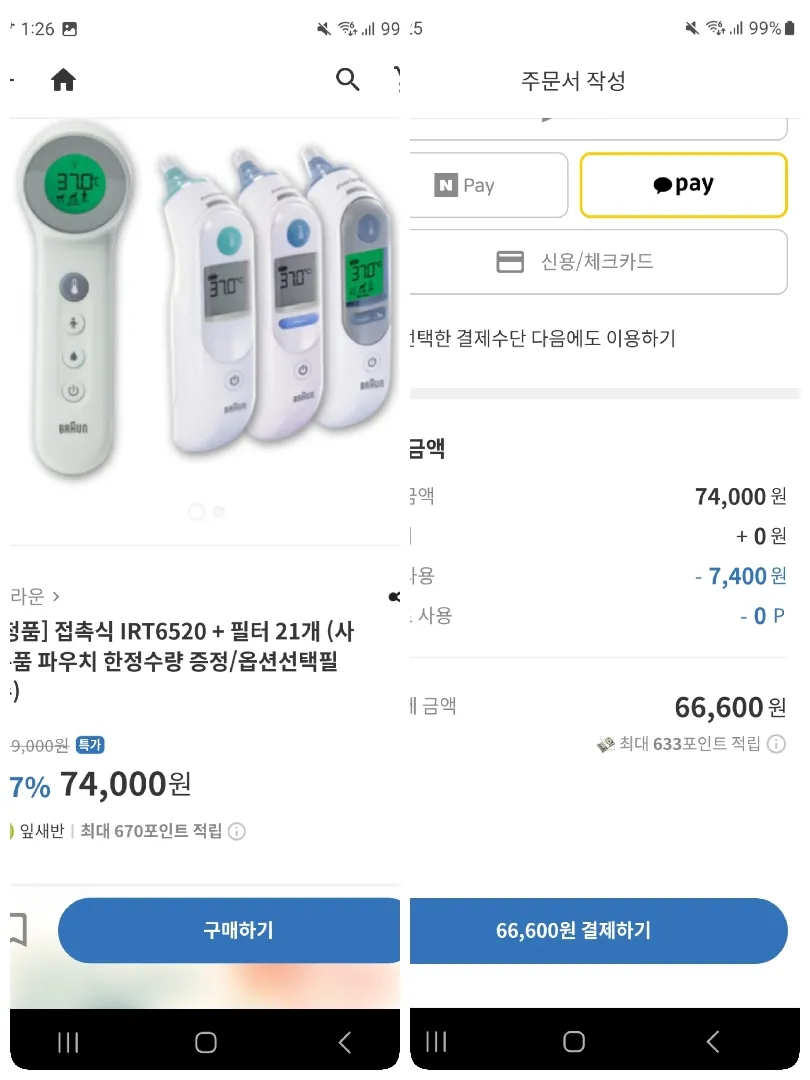Go to the first product image dot
Screen dimensions: 810x1080
[x=196, y=512]
